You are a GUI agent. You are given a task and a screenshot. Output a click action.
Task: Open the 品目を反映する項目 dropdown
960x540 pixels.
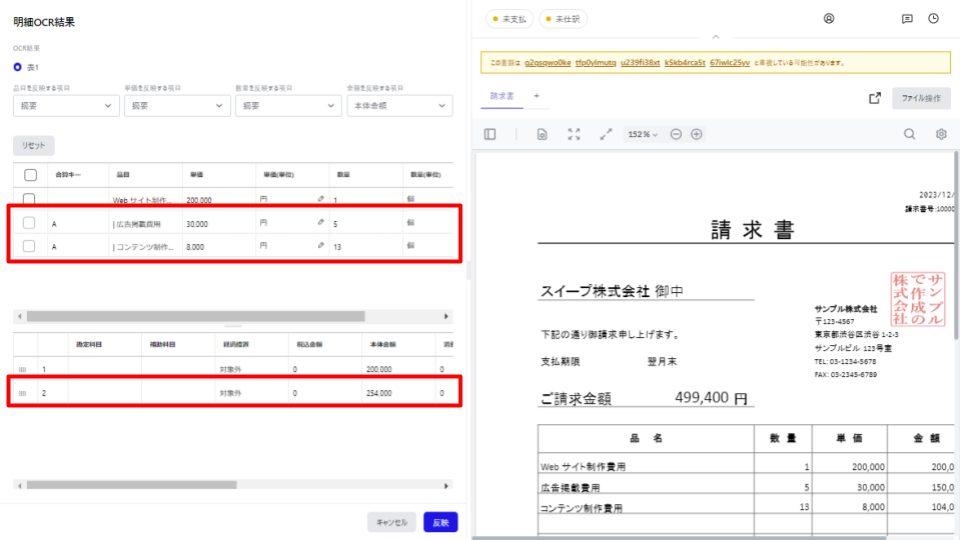tap(66, 106)
